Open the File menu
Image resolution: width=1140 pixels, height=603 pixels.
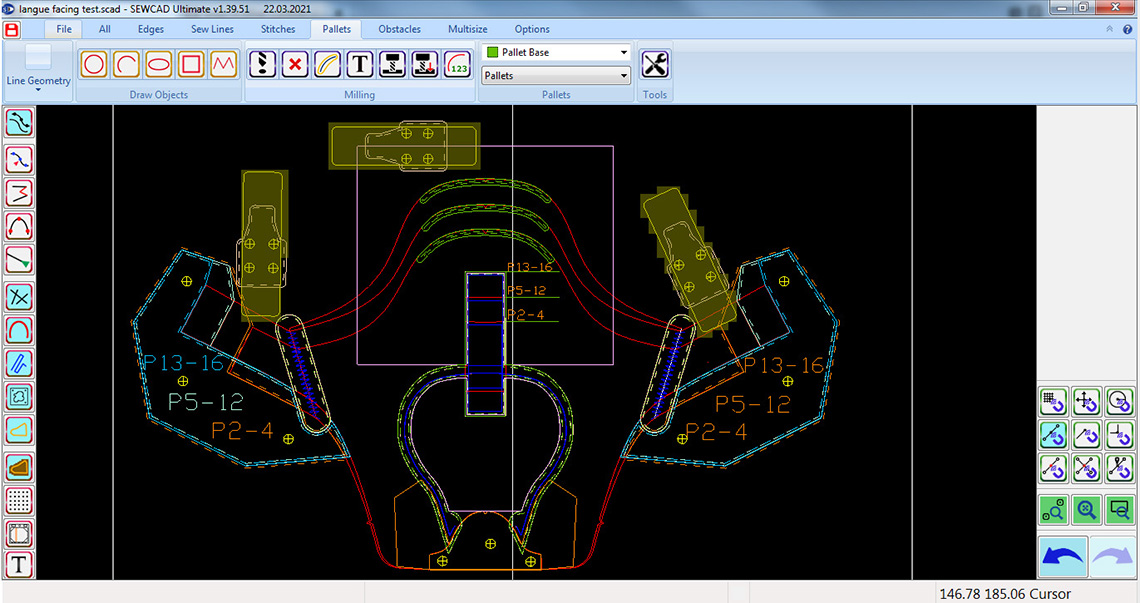(x=64, y=29)
